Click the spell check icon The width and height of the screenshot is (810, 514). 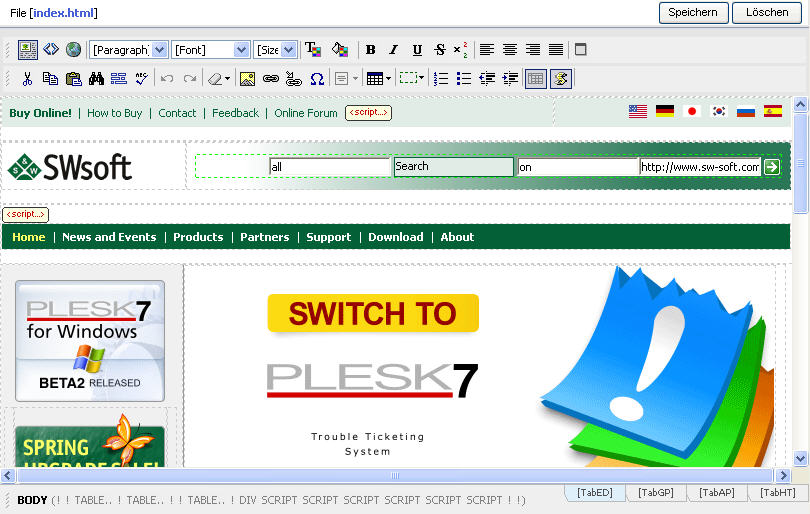point(142,79)
